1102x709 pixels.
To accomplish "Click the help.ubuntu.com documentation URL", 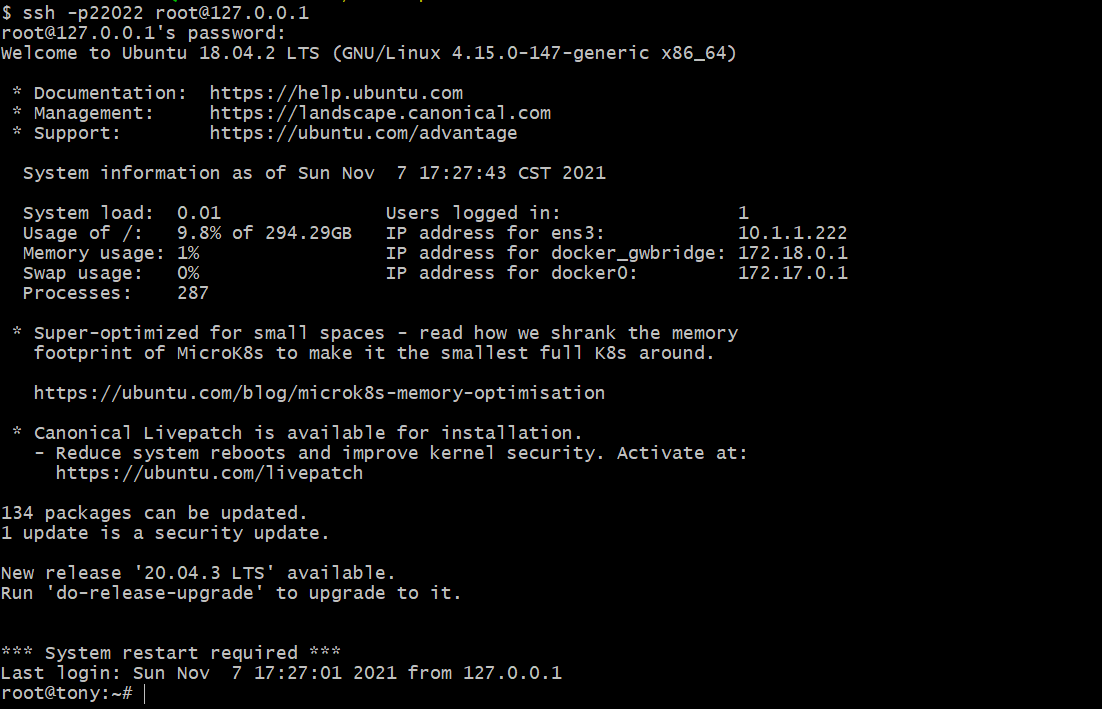I will 336,93.
